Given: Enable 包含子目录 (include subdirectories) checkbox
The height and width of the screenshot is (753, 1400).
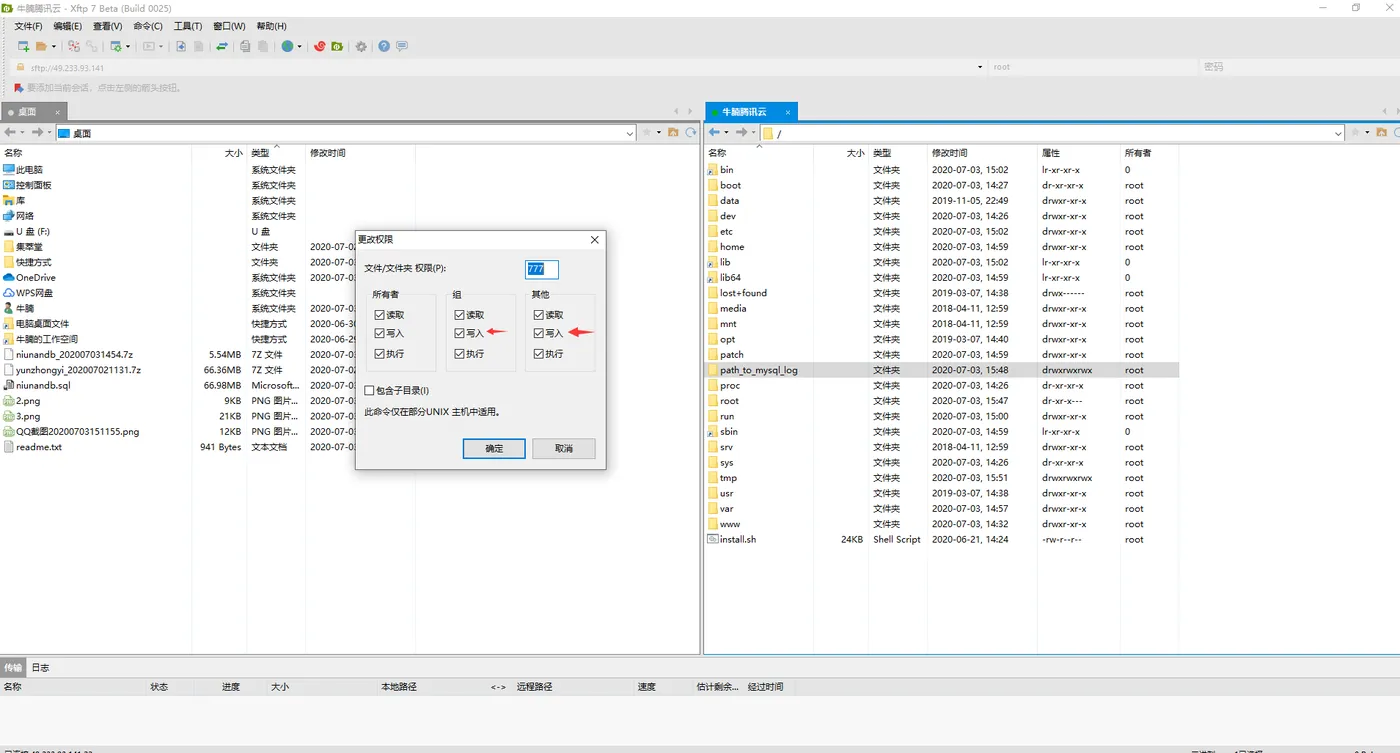Looking at the screenshot, I should point(370,391).
